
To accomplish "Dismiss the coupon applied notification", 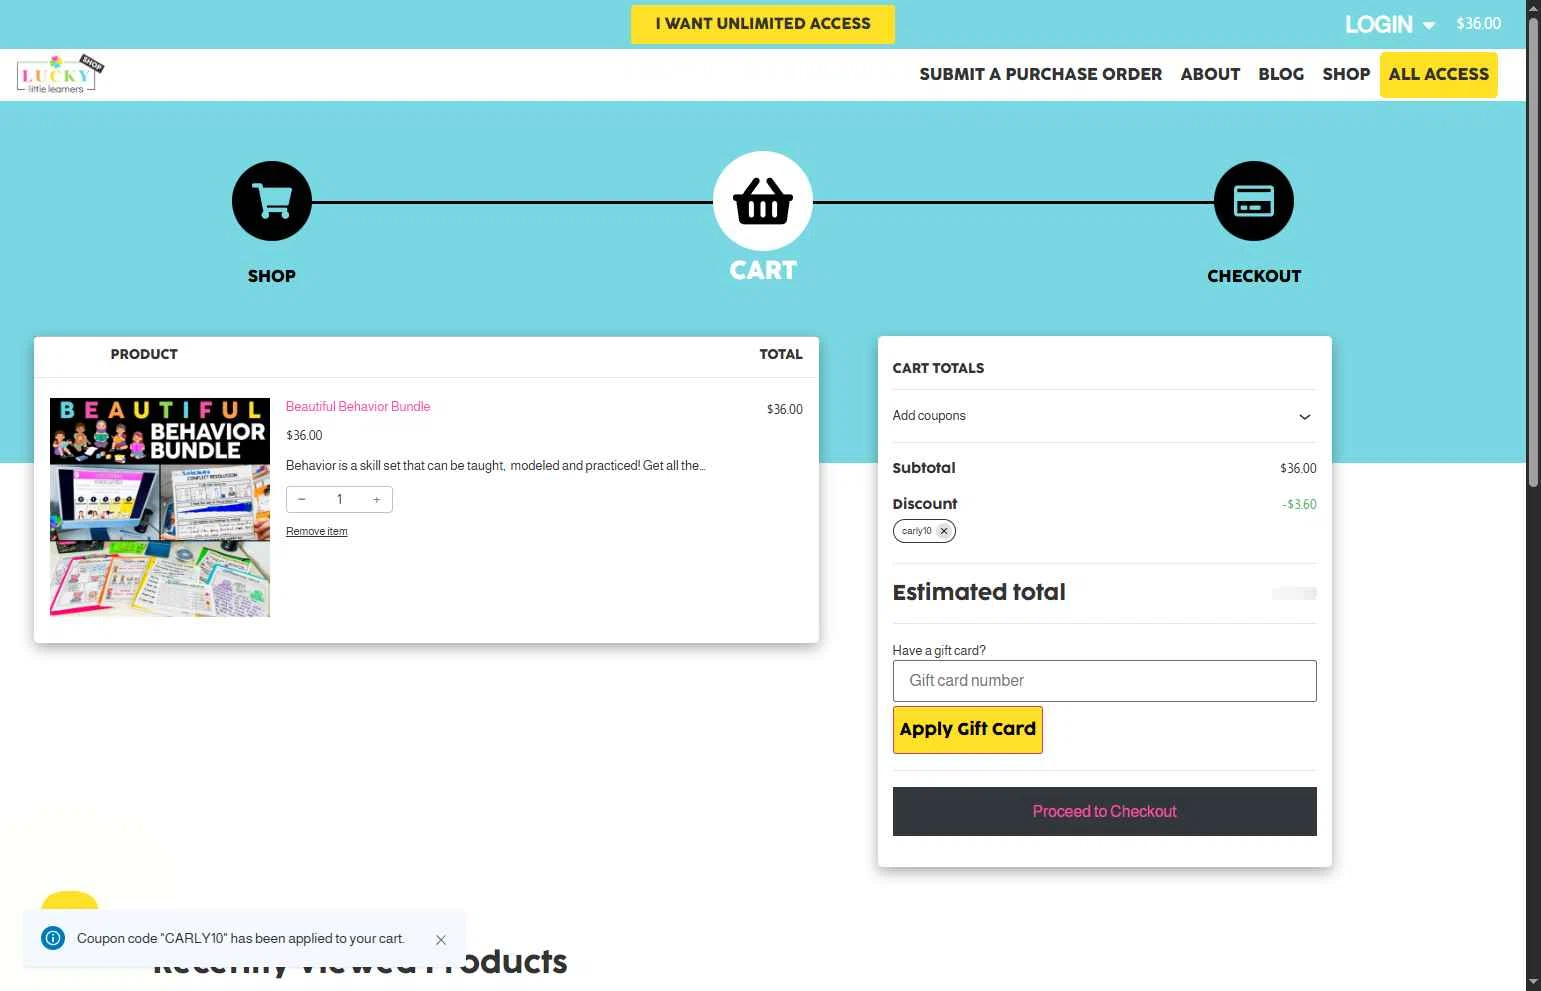I will click(x=441, y=940).
